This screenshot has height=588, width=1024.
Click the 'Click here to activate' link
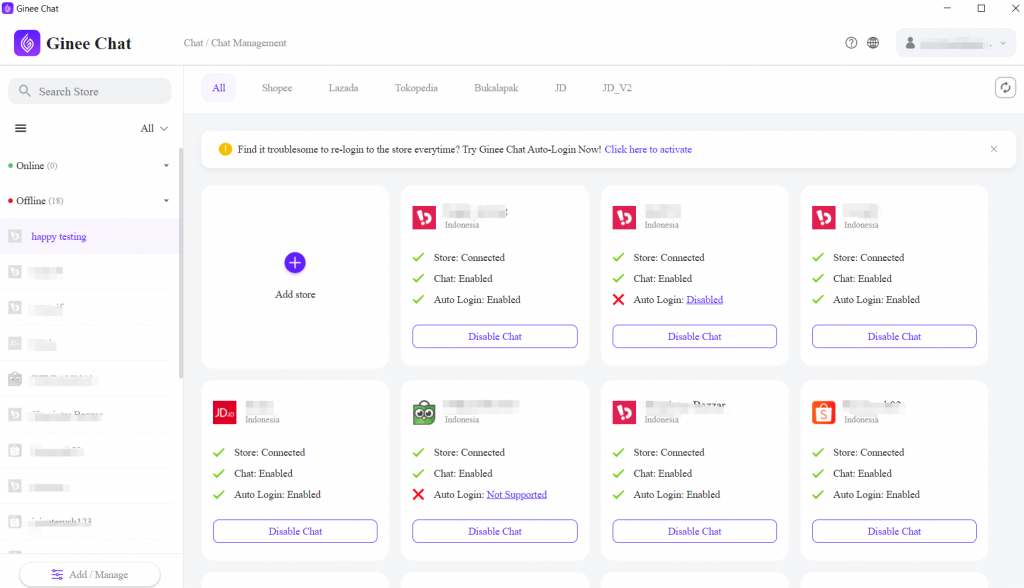point(648,150)
